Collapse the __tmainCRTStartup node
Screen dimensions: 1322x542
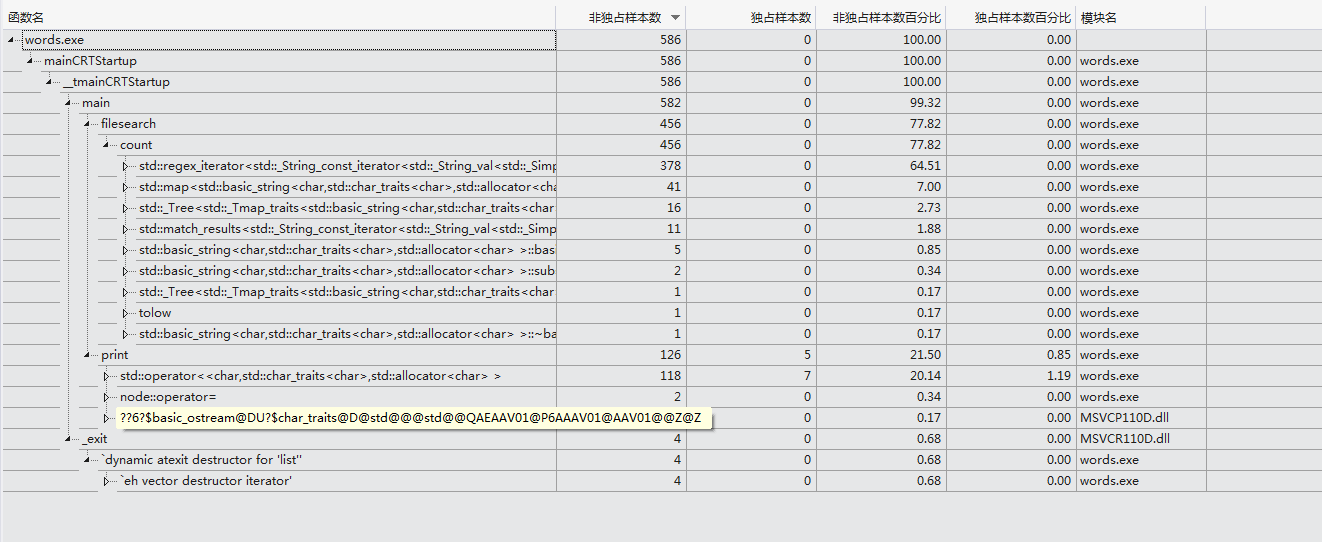pyautogui.click(x=49, y=82)
